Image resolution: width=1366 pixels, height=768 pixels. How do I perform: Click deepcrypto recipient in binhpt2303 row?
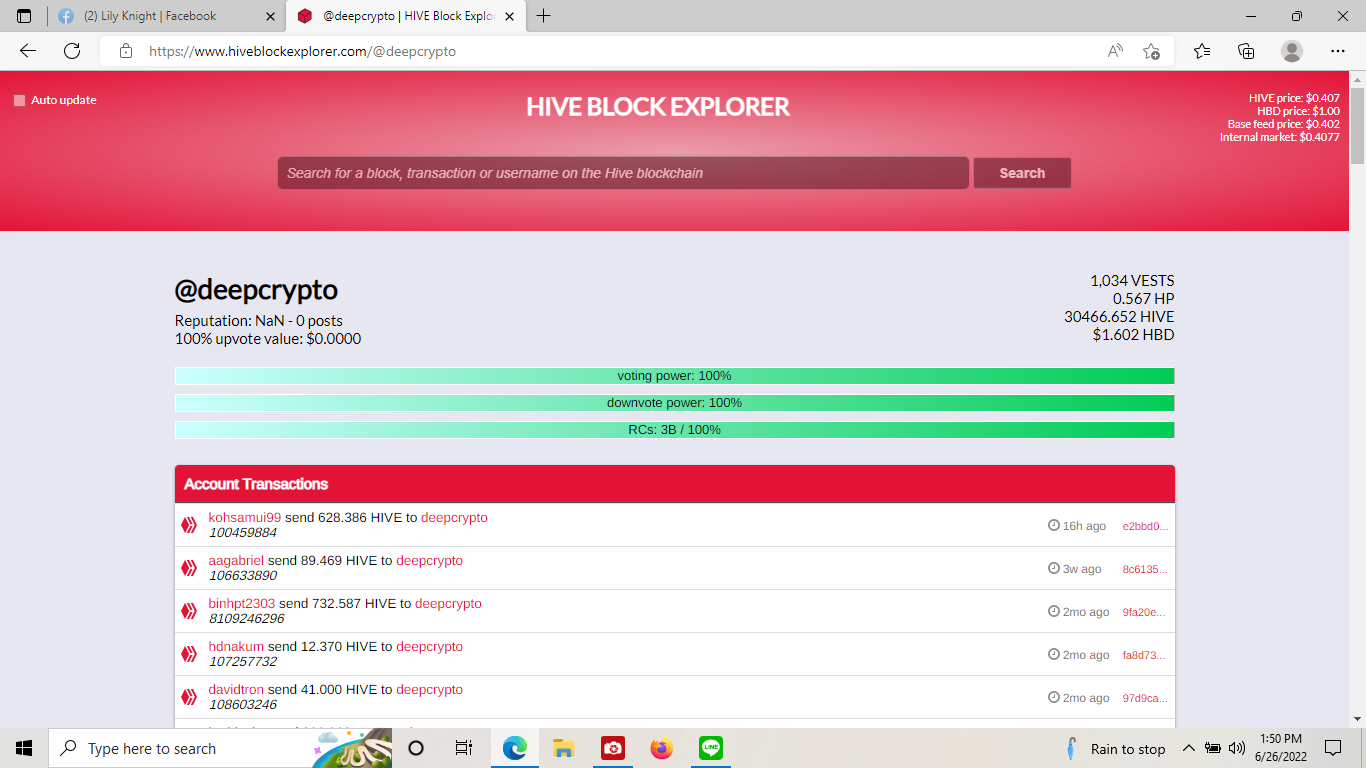pos(448,604)
